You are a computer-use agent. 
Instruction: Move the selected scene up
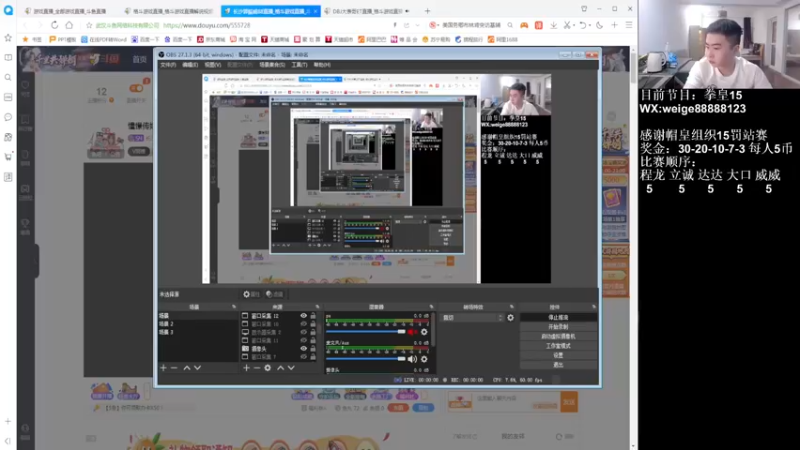(x=187, y=368)
